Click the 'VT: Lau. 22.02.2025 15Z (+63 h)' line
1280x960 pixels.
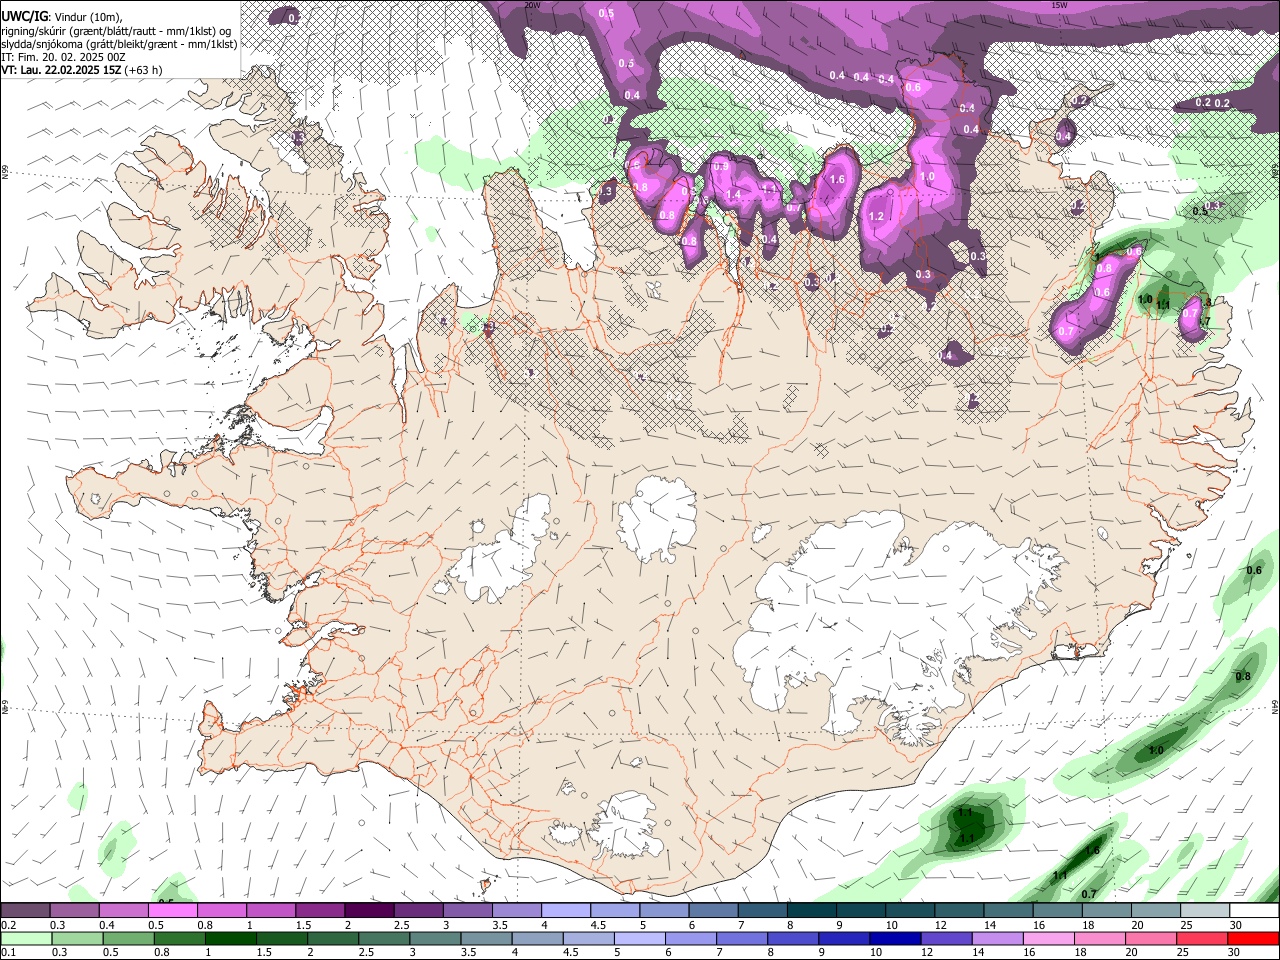(x=82, y=70)
